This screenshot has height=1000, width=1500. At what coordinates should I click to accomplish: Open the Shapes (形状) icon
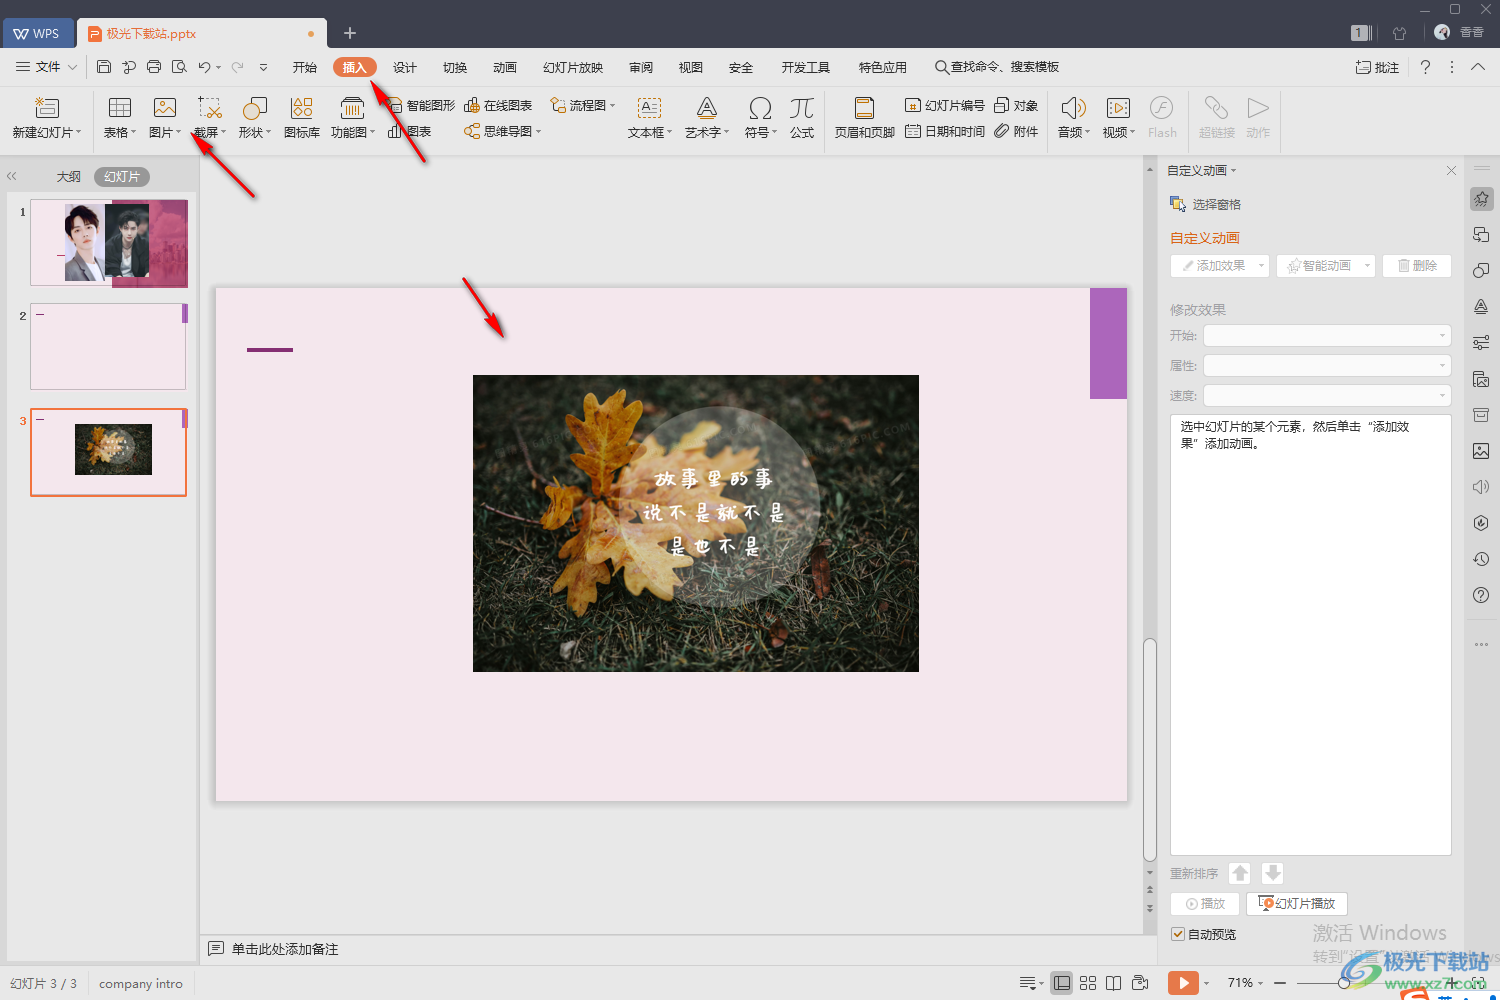click(x=255, y=108)
